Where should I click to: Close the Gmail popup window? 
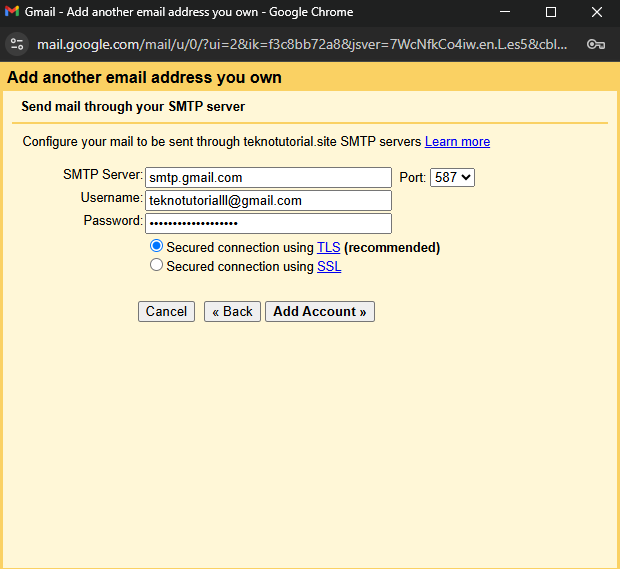(x=597, y=12)
